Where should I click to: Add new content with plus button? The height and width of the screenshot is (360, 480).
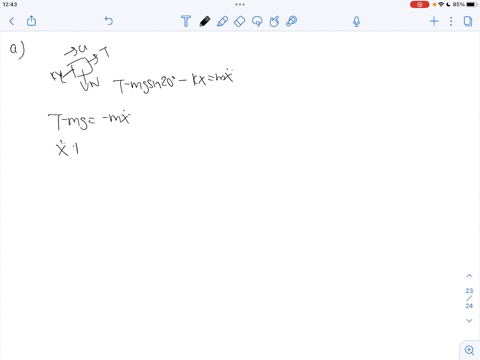pos(434,22)
